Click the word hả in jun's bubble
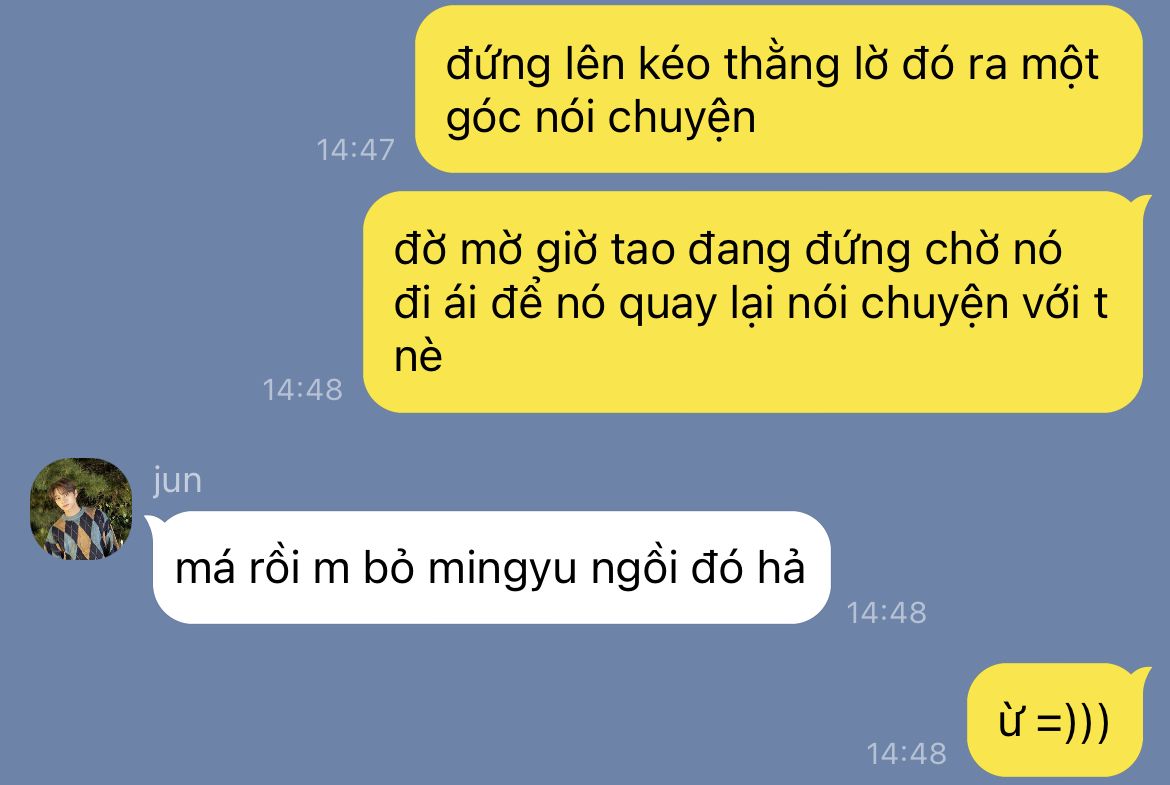1170x785 pixels. click(x=782, y=567)
